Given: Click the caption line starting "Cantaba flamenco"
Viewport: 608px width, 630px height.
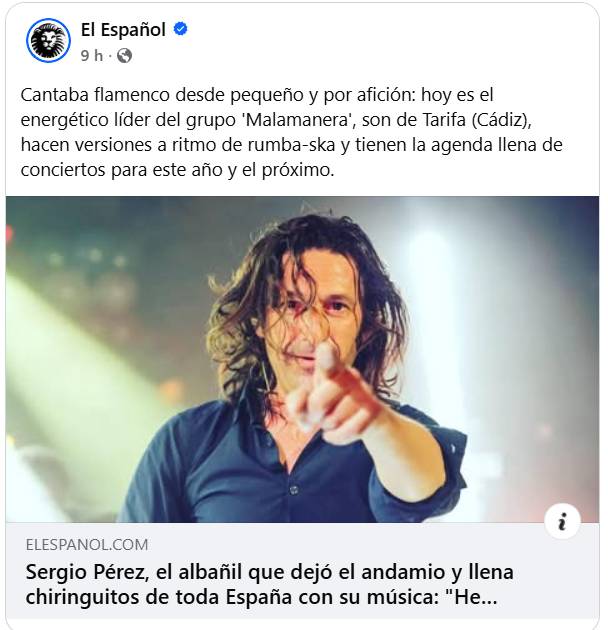Looking at the screenshot, I should [257, 95].
